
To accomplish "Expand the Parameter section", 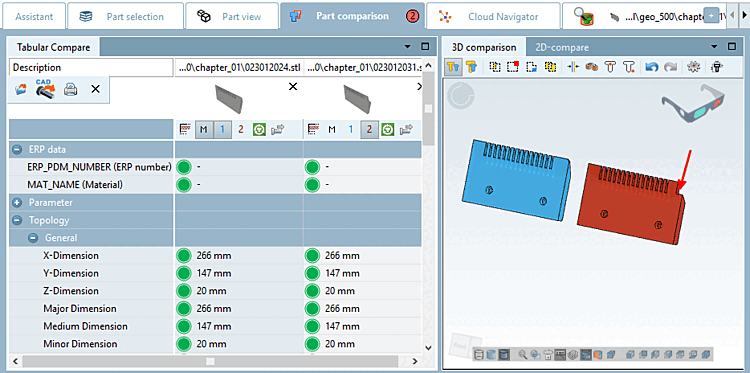I will pyautogui.click(x=17, y=202).
